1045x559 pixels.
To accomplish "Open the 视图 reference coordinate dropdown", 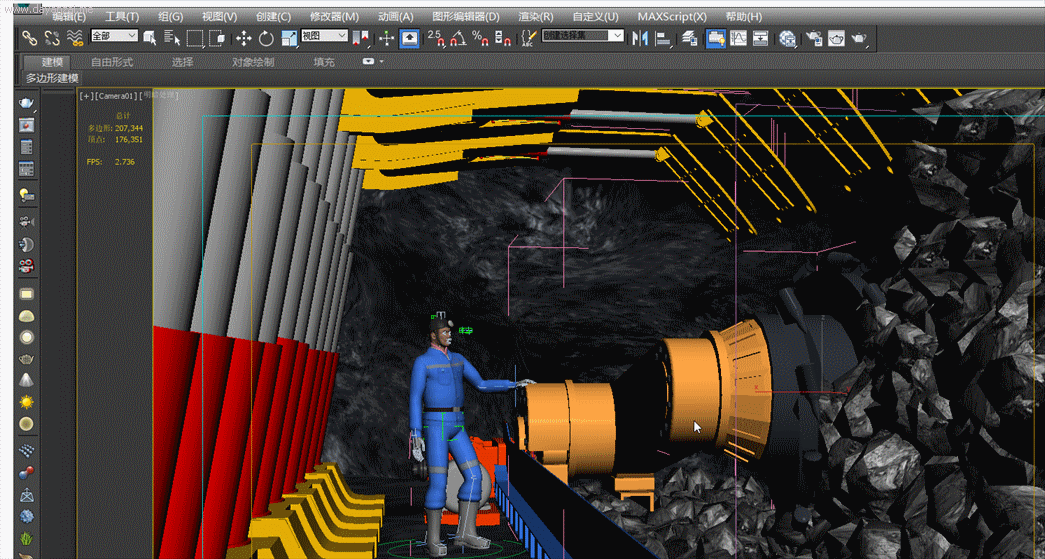I will [x=325, y=35].
